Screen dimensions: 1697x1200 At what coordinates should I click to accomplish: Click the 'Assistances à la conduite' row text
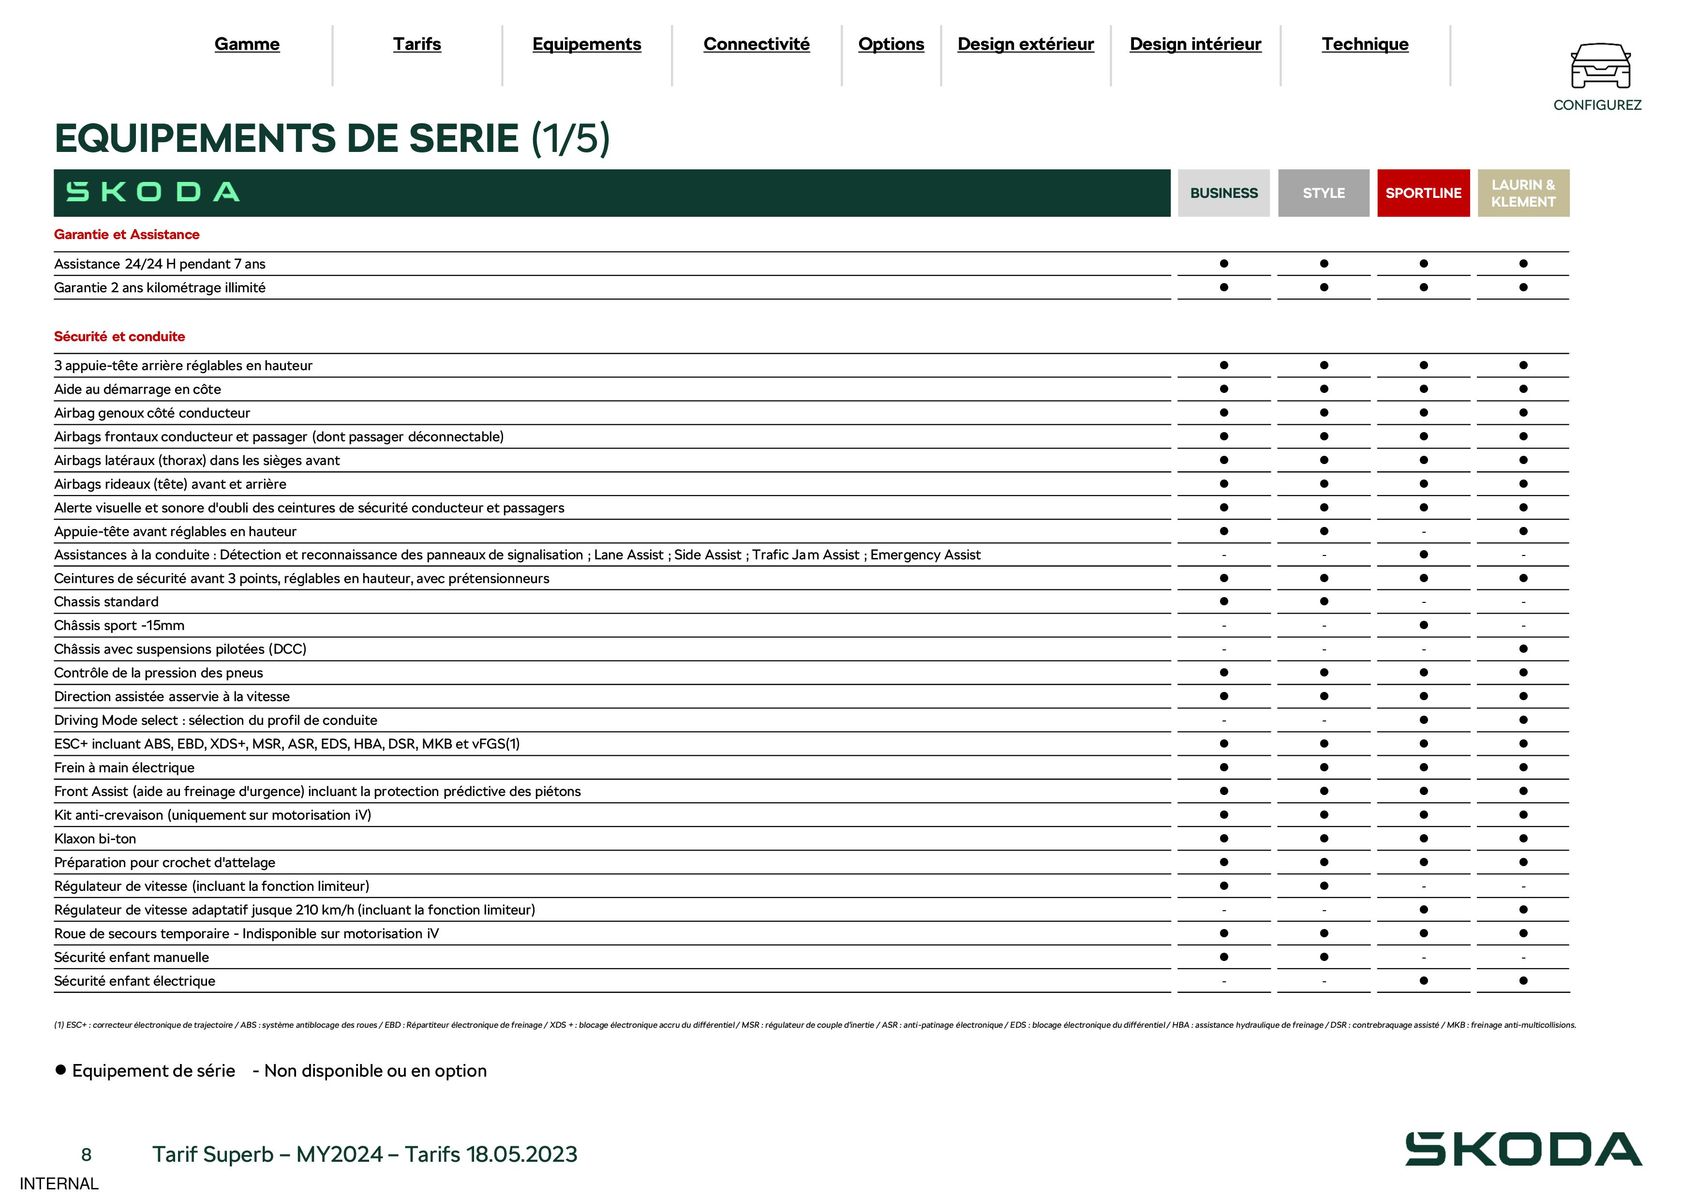click(x=517, y=555)
